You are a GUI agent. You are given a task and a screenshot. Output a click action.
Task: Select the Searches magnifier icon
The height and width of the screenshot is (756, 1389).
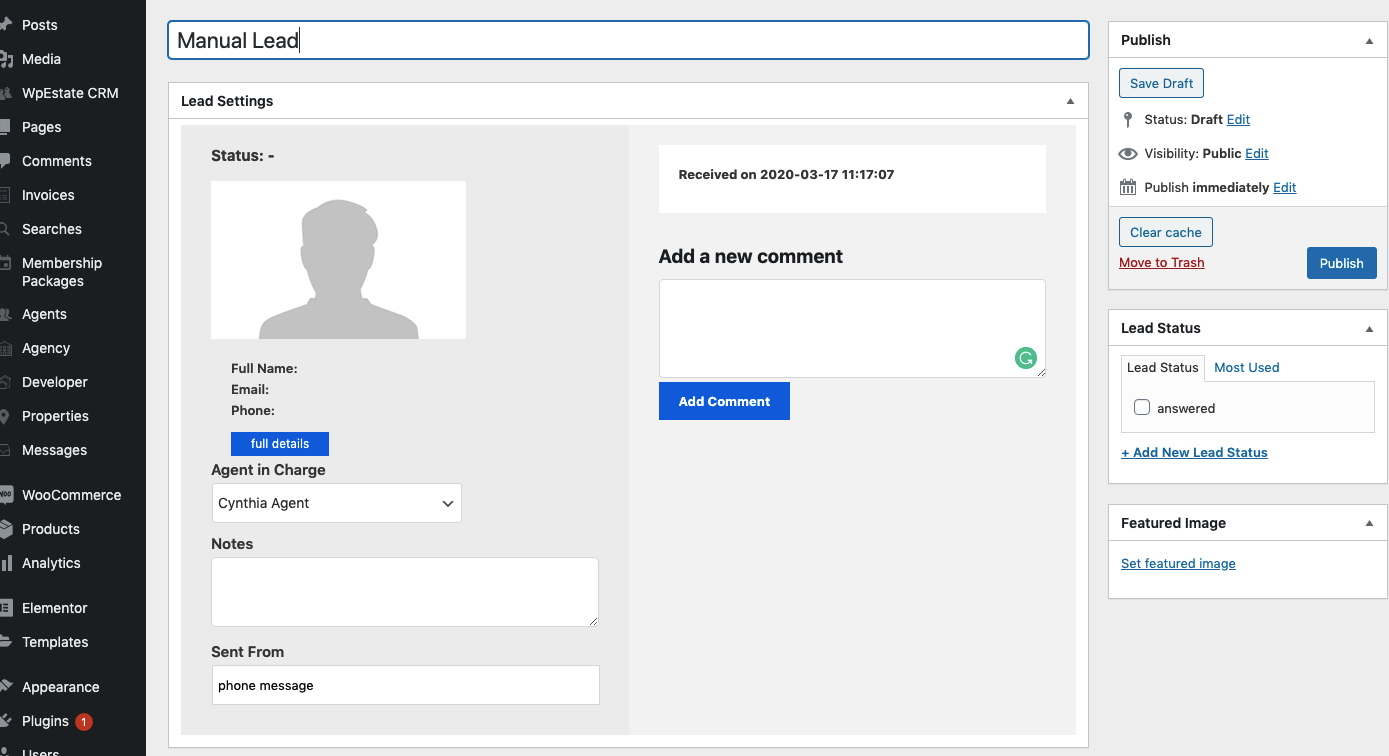click(x=6, y=229)
